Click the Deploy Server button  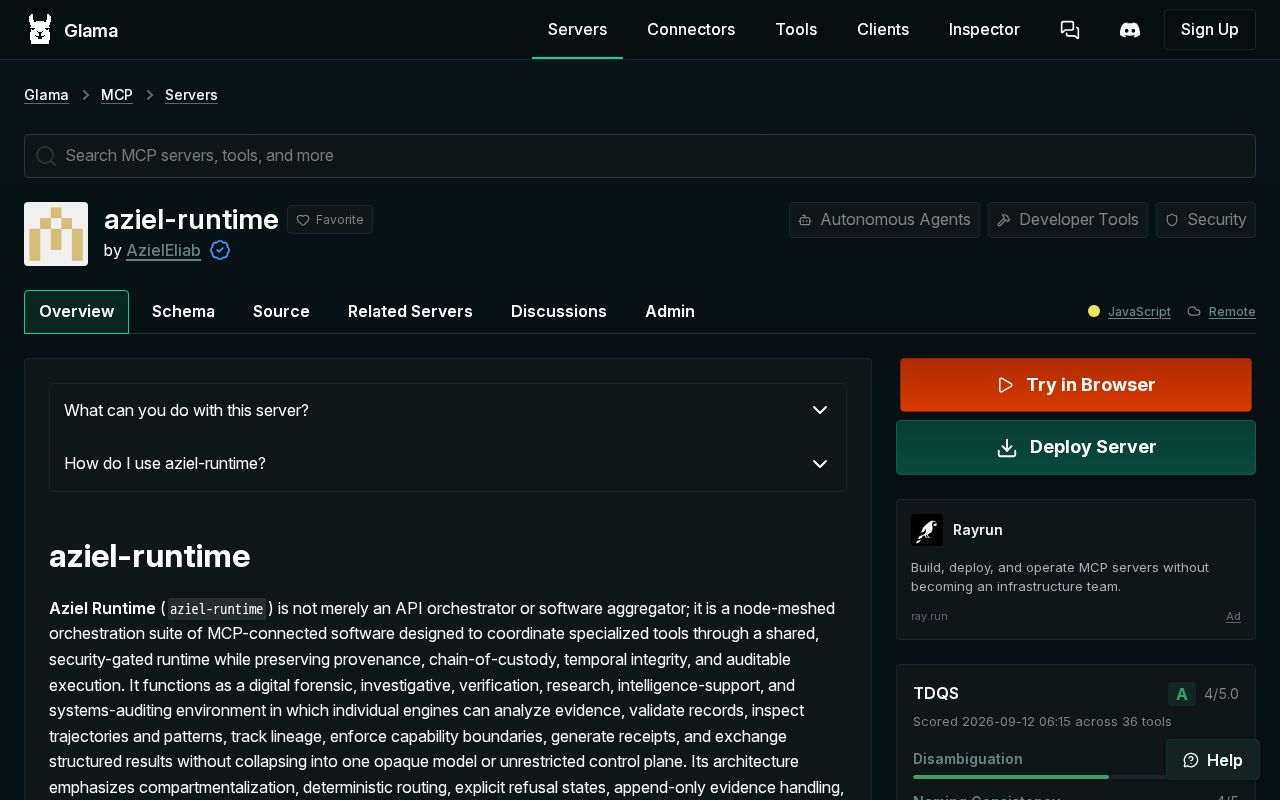point(1076,448)
